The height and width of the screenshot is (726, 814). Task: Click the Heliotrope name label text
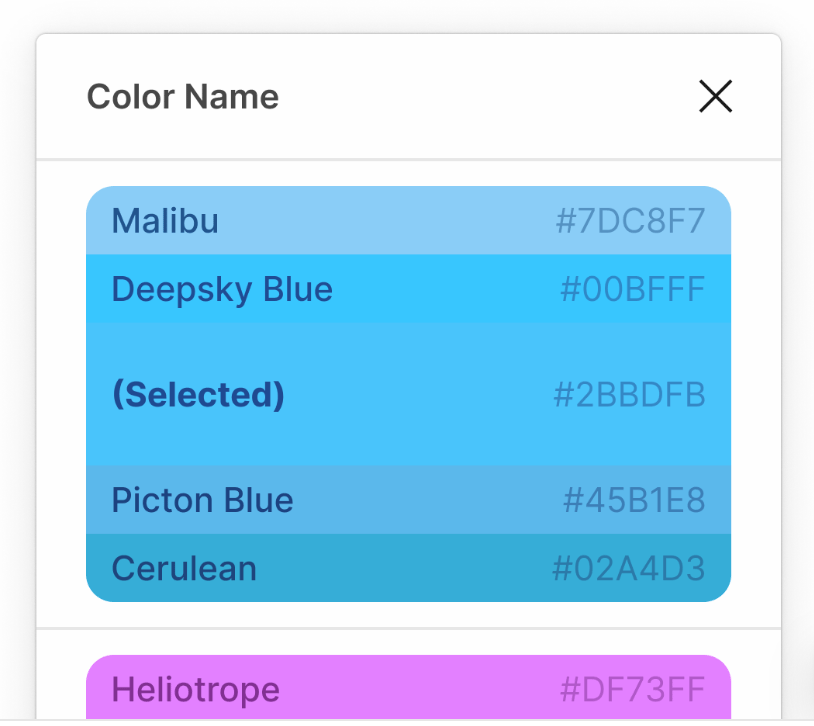point(195,690)
